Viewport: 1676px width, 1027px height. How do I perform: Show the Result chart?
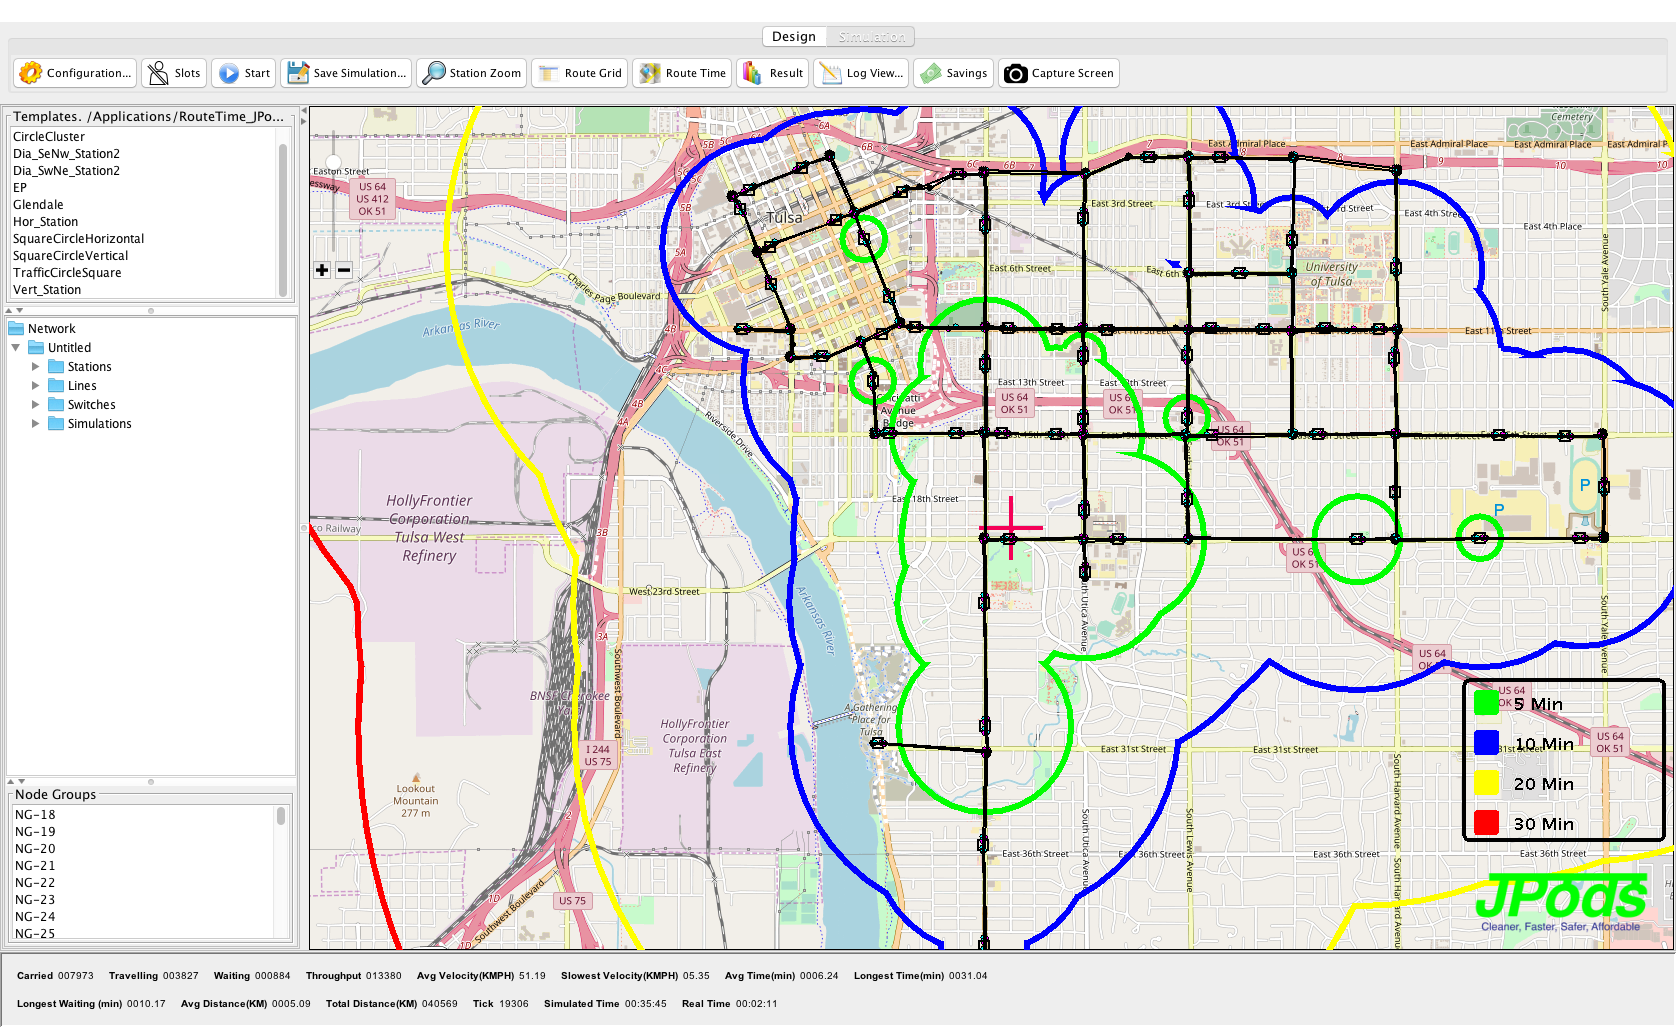(x=753, y=73)
